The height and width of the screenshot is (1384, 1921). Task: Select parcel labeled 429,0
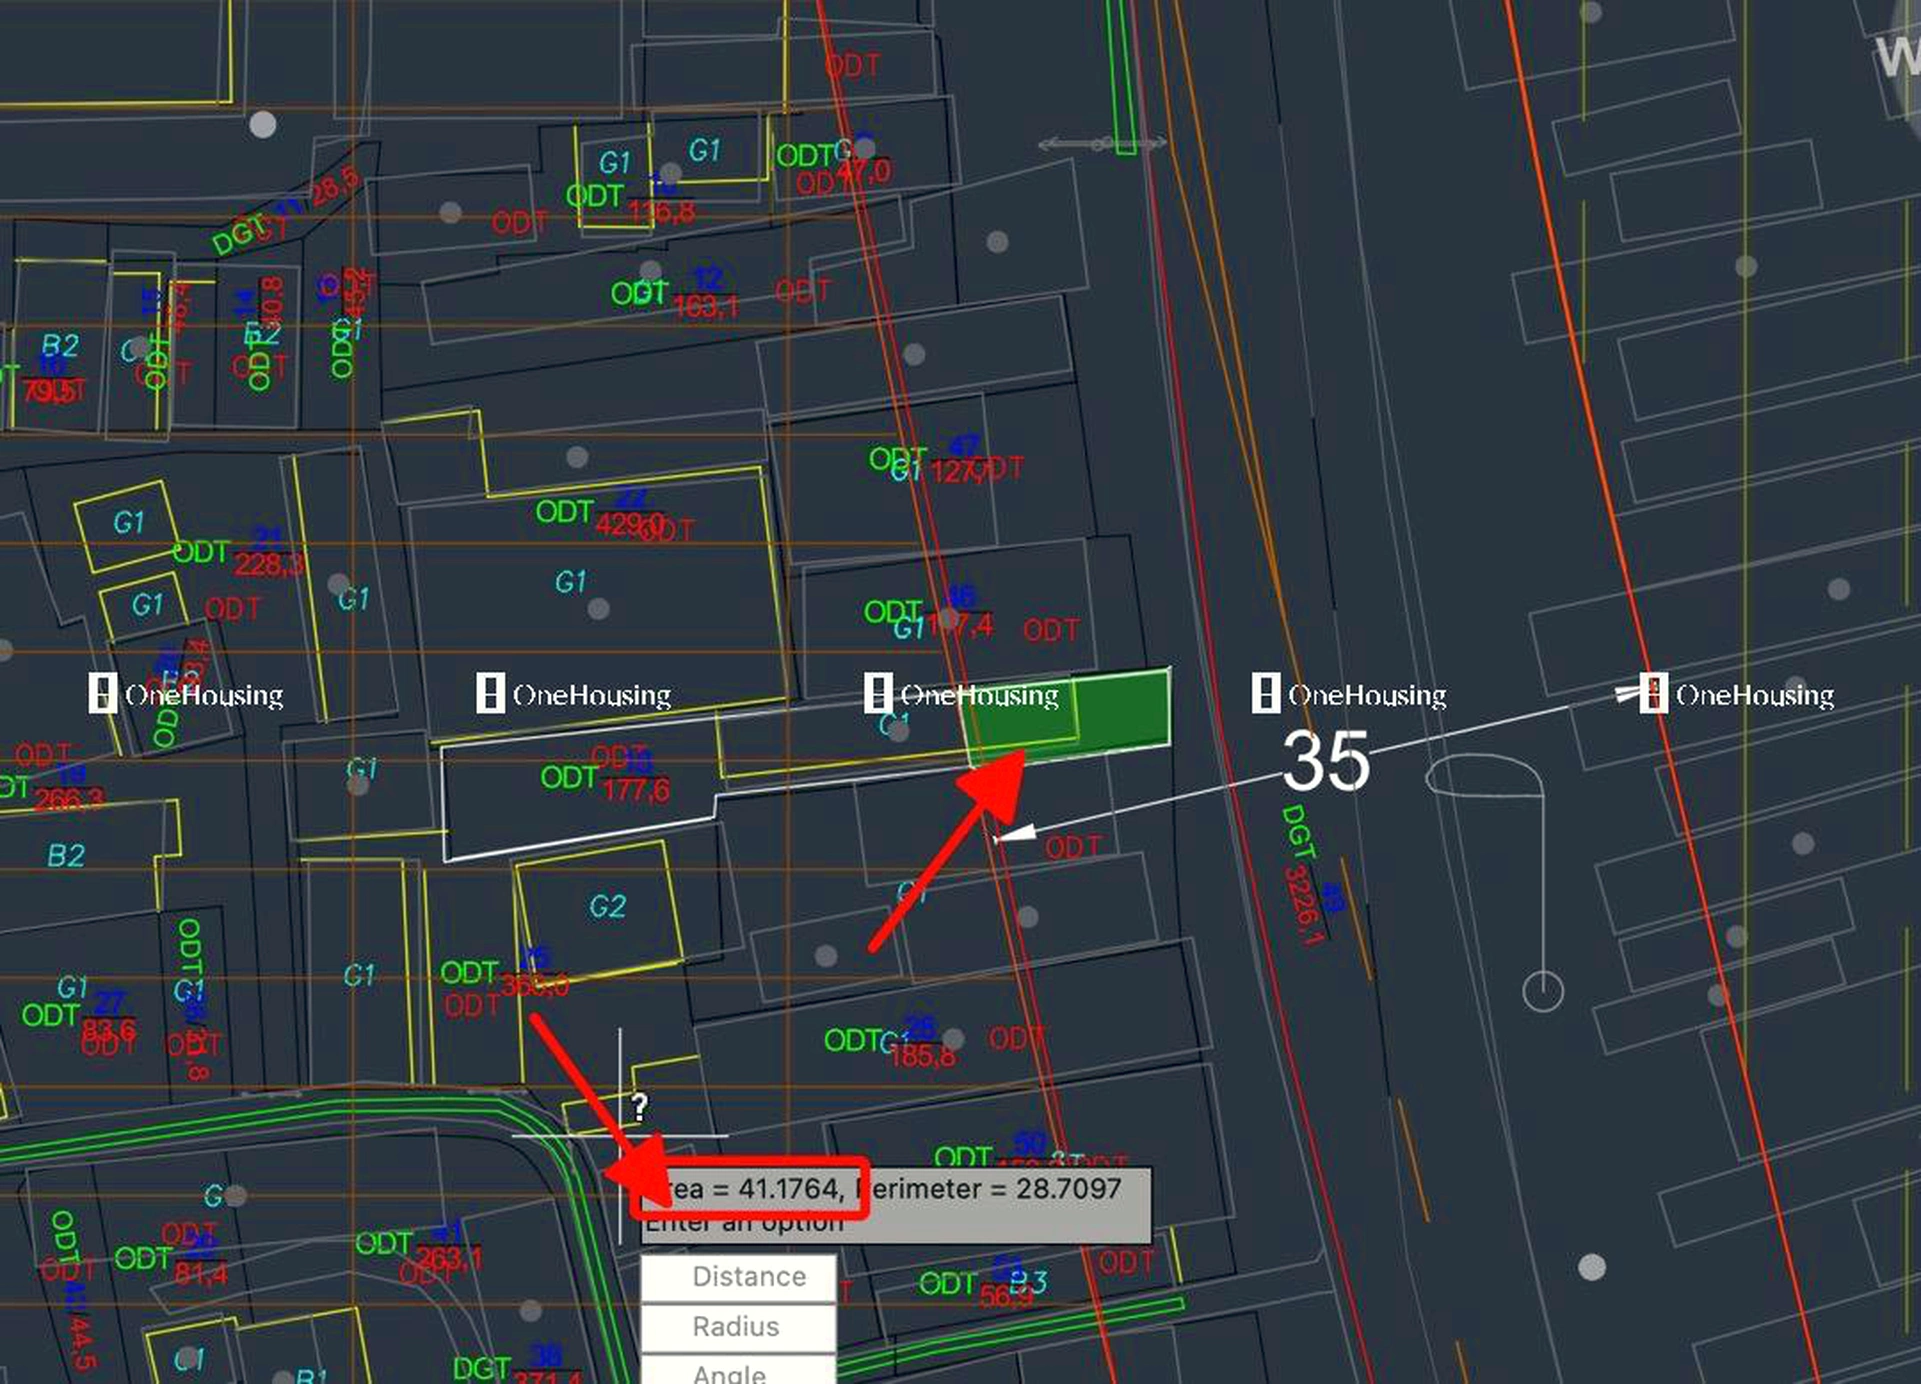(x=628, y=524)
